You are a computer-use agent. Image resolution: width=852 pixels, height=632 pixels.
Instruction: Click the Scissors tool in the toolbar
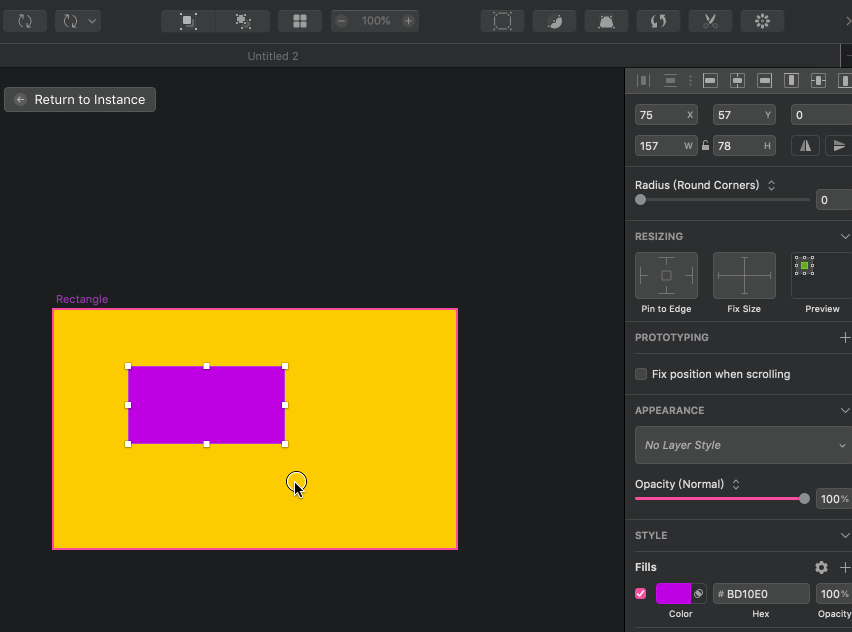pos(710,21)
